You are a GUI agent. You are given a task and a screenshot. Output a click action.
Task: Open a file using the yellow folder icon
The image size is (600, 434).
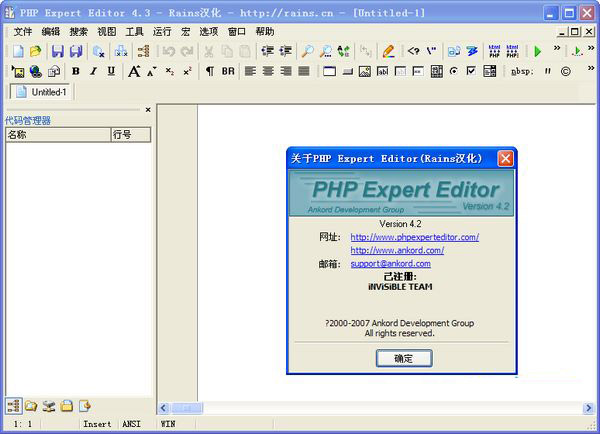point(36,51)
